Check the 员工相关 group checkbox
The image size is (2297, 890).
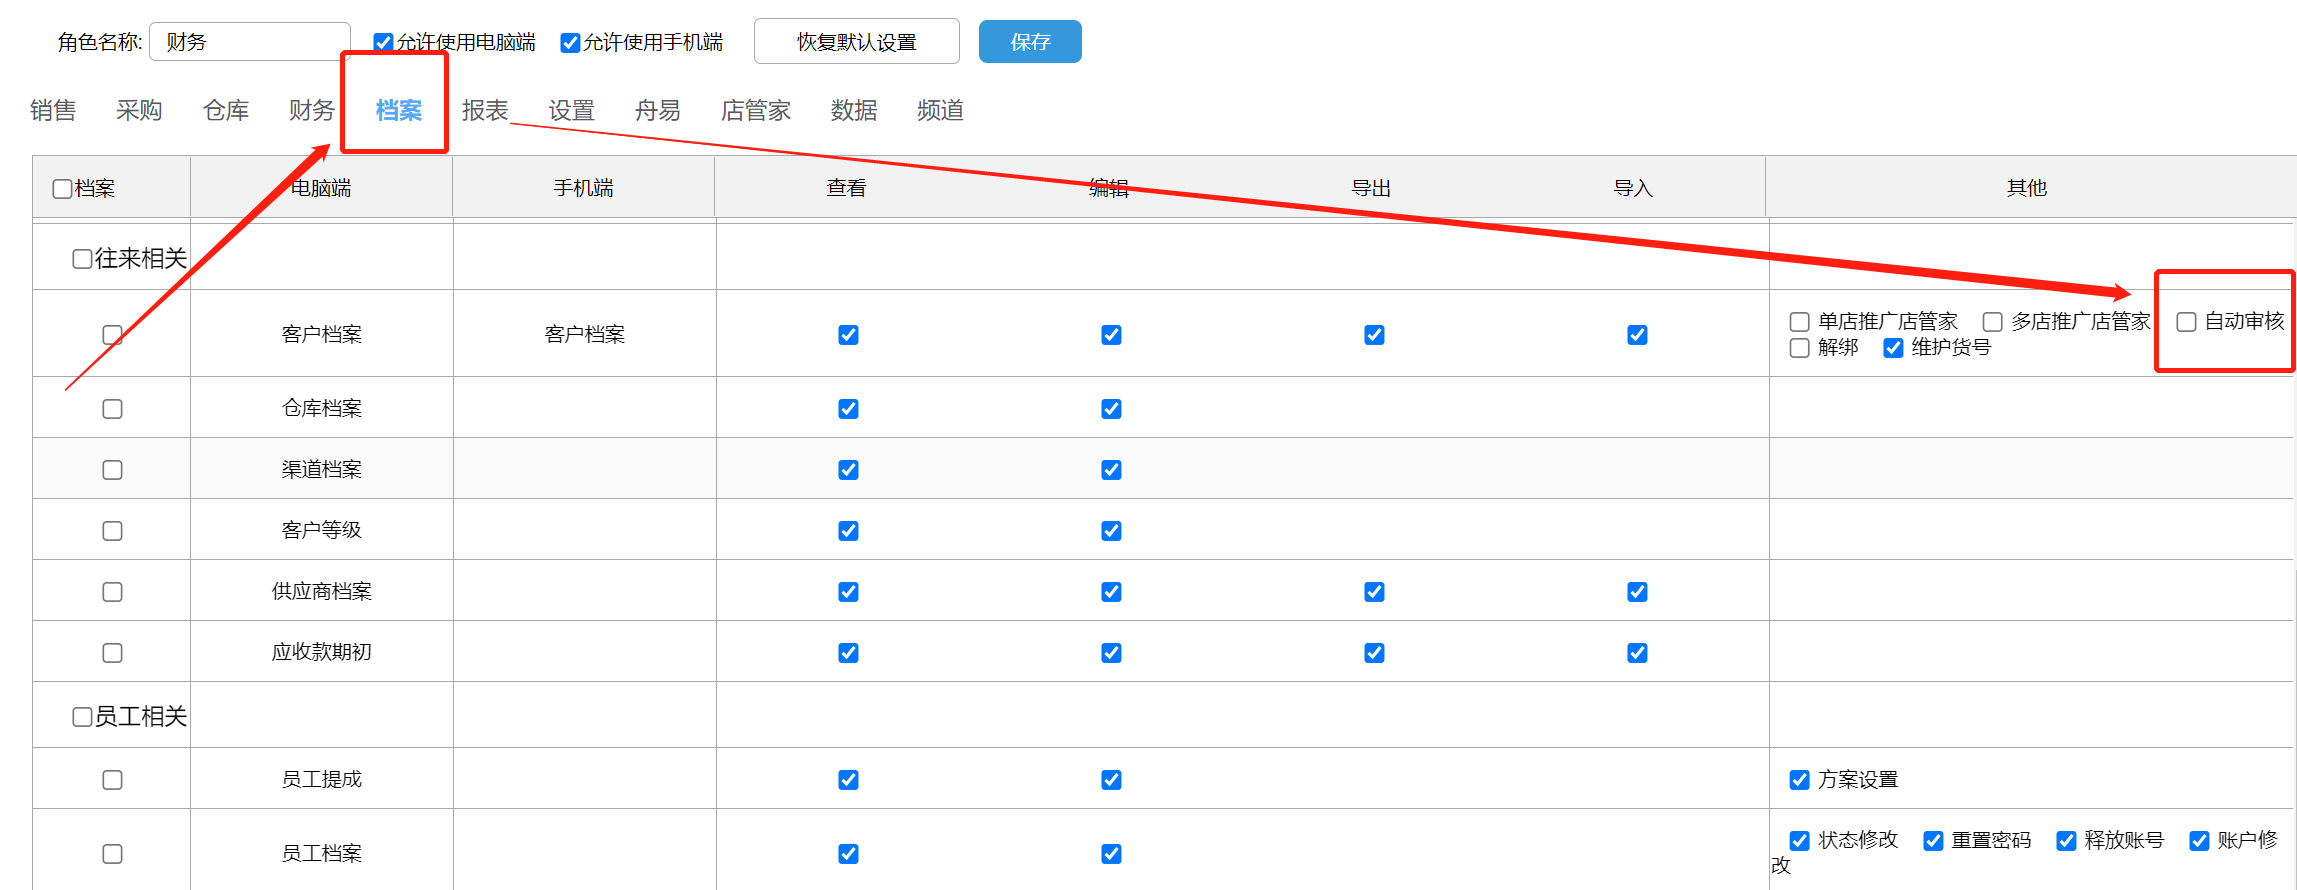(x=82, y=717)
